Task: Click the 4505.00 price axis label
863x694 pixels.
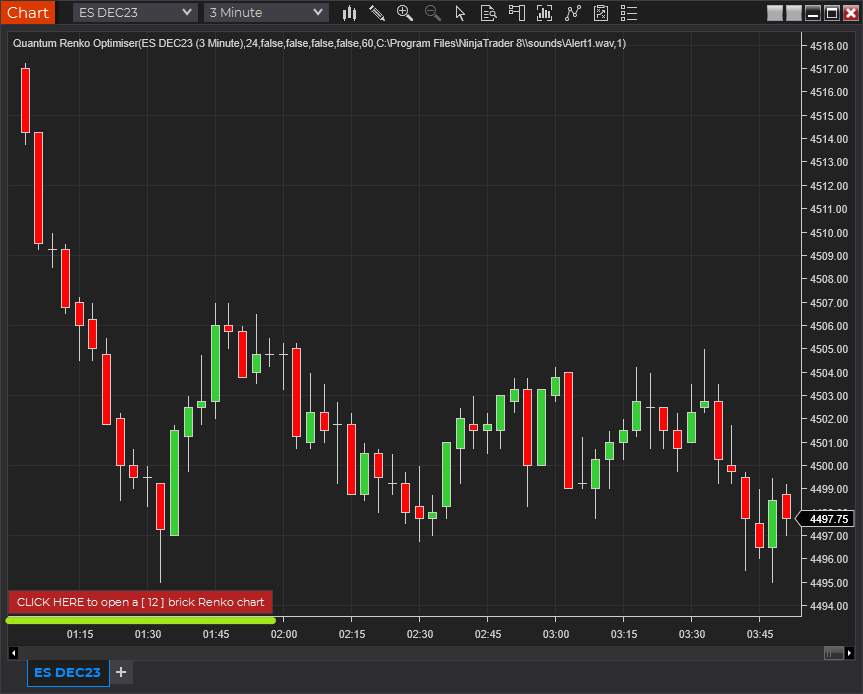Action: 829,349
